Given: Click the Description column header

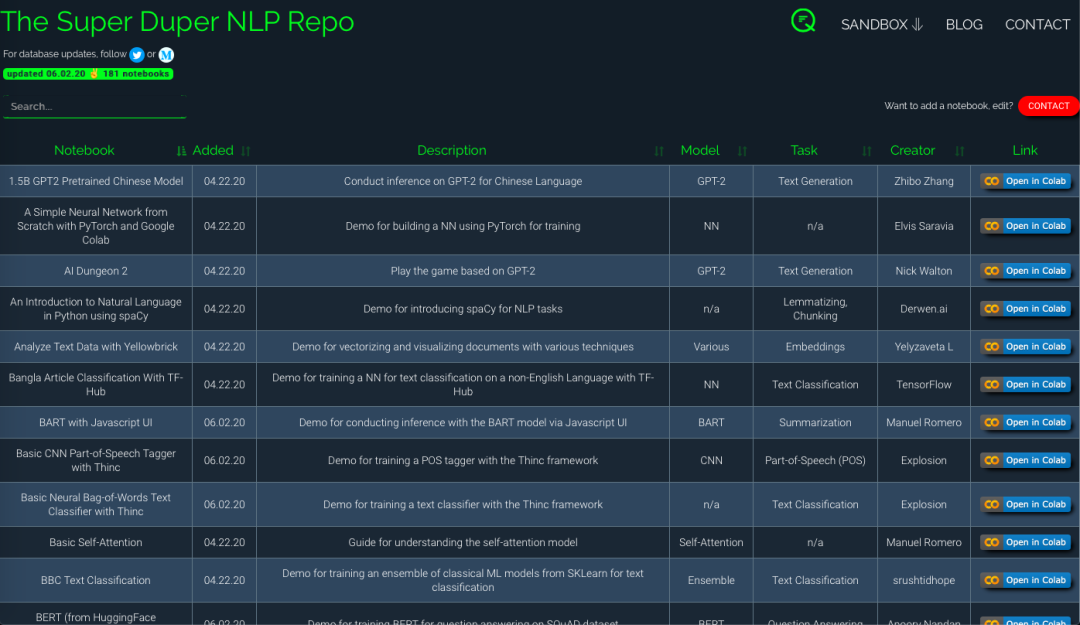Looking at the screenshot, I should [x=451, y=150].
